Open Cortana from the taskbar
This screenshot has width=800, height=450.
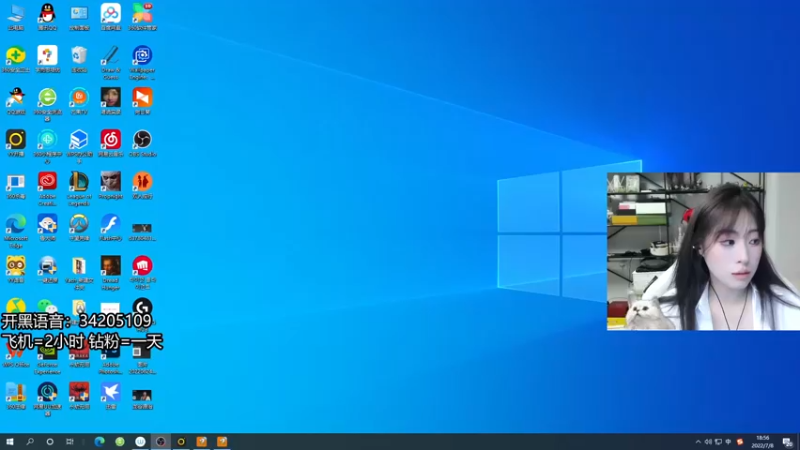click(49, 442)
